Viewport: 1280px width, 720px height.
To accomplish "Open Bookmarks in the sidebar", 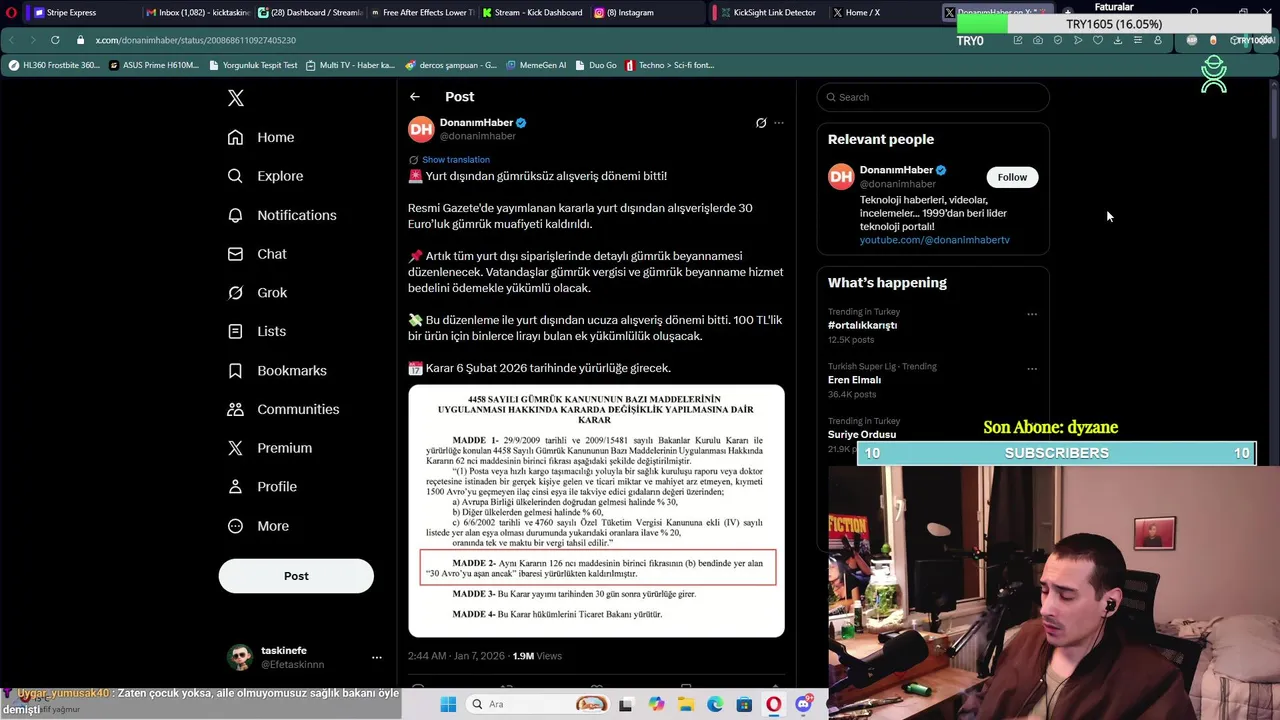I will pos(277,370).
